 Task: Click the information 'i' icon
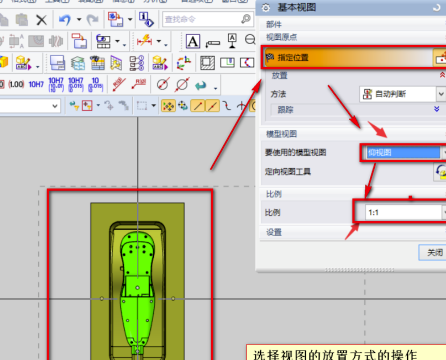point(146,19)
